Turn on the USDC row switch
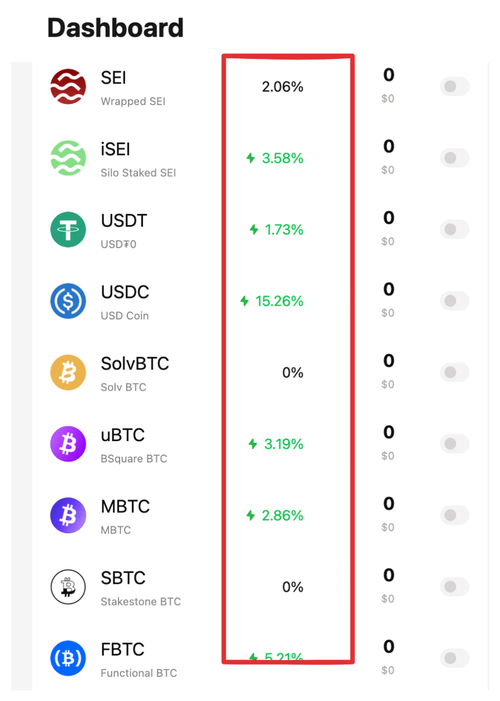 [454, 301]
